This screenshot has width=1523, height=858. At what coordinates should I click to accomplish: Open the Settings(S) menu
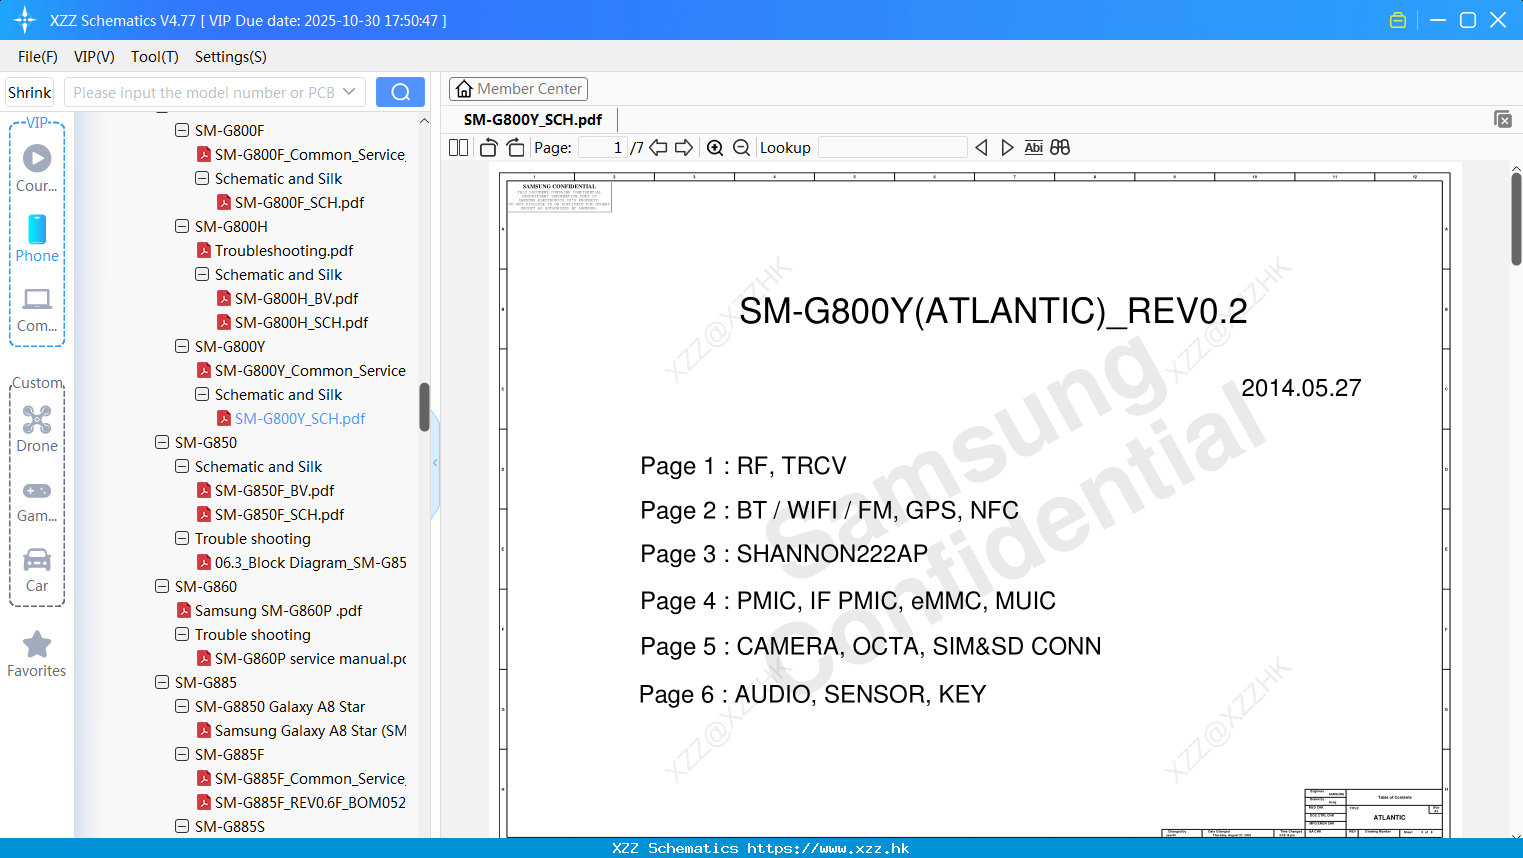click(231, 56)
